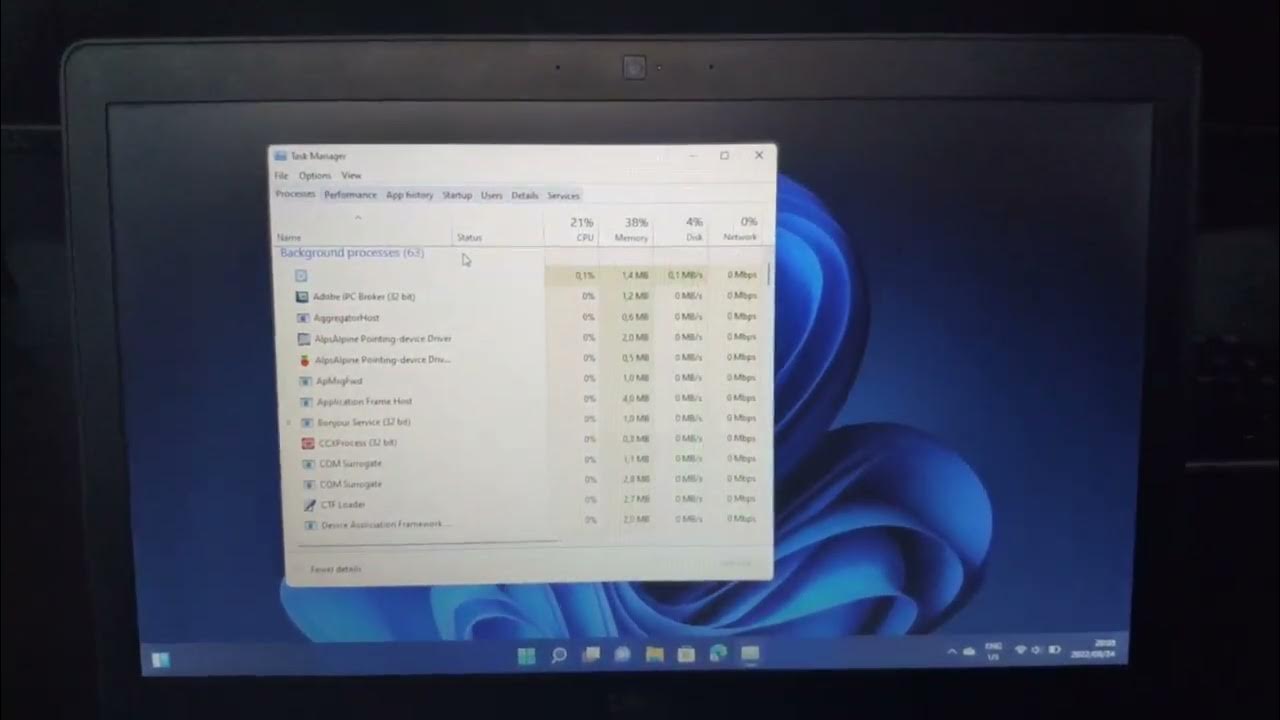Show hidden icons tray chevron
The image size is (1280, 720).
(x=951, y=652)
